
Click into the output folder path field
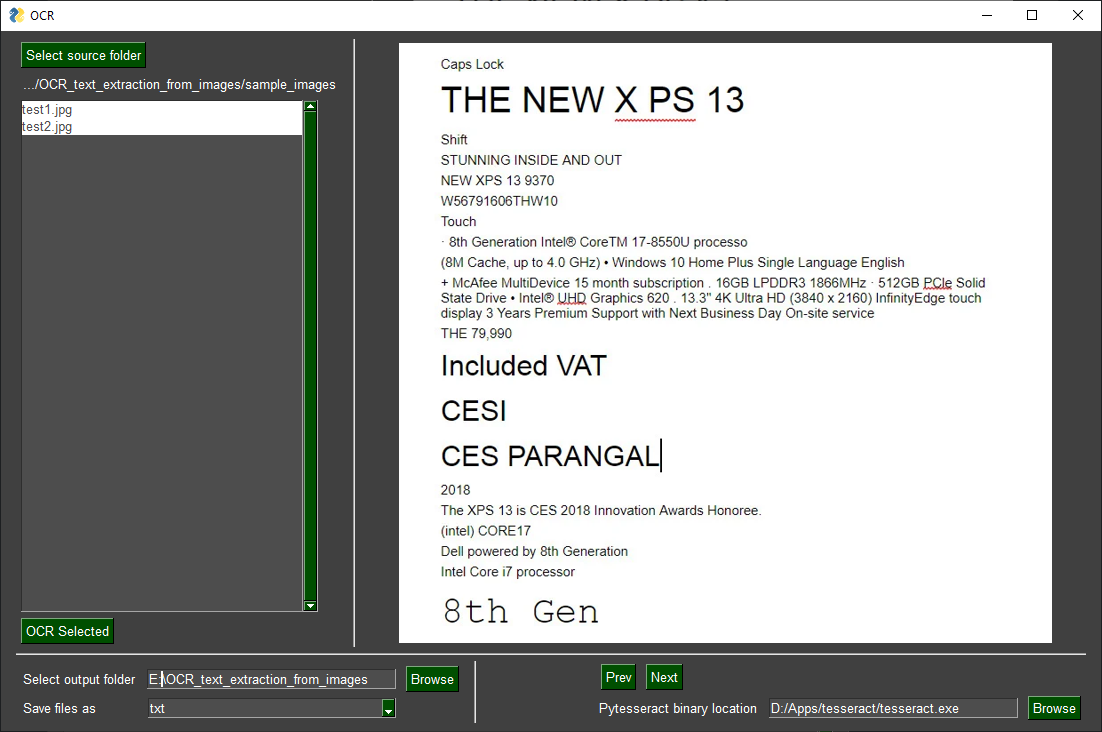(x=271, y=679)
